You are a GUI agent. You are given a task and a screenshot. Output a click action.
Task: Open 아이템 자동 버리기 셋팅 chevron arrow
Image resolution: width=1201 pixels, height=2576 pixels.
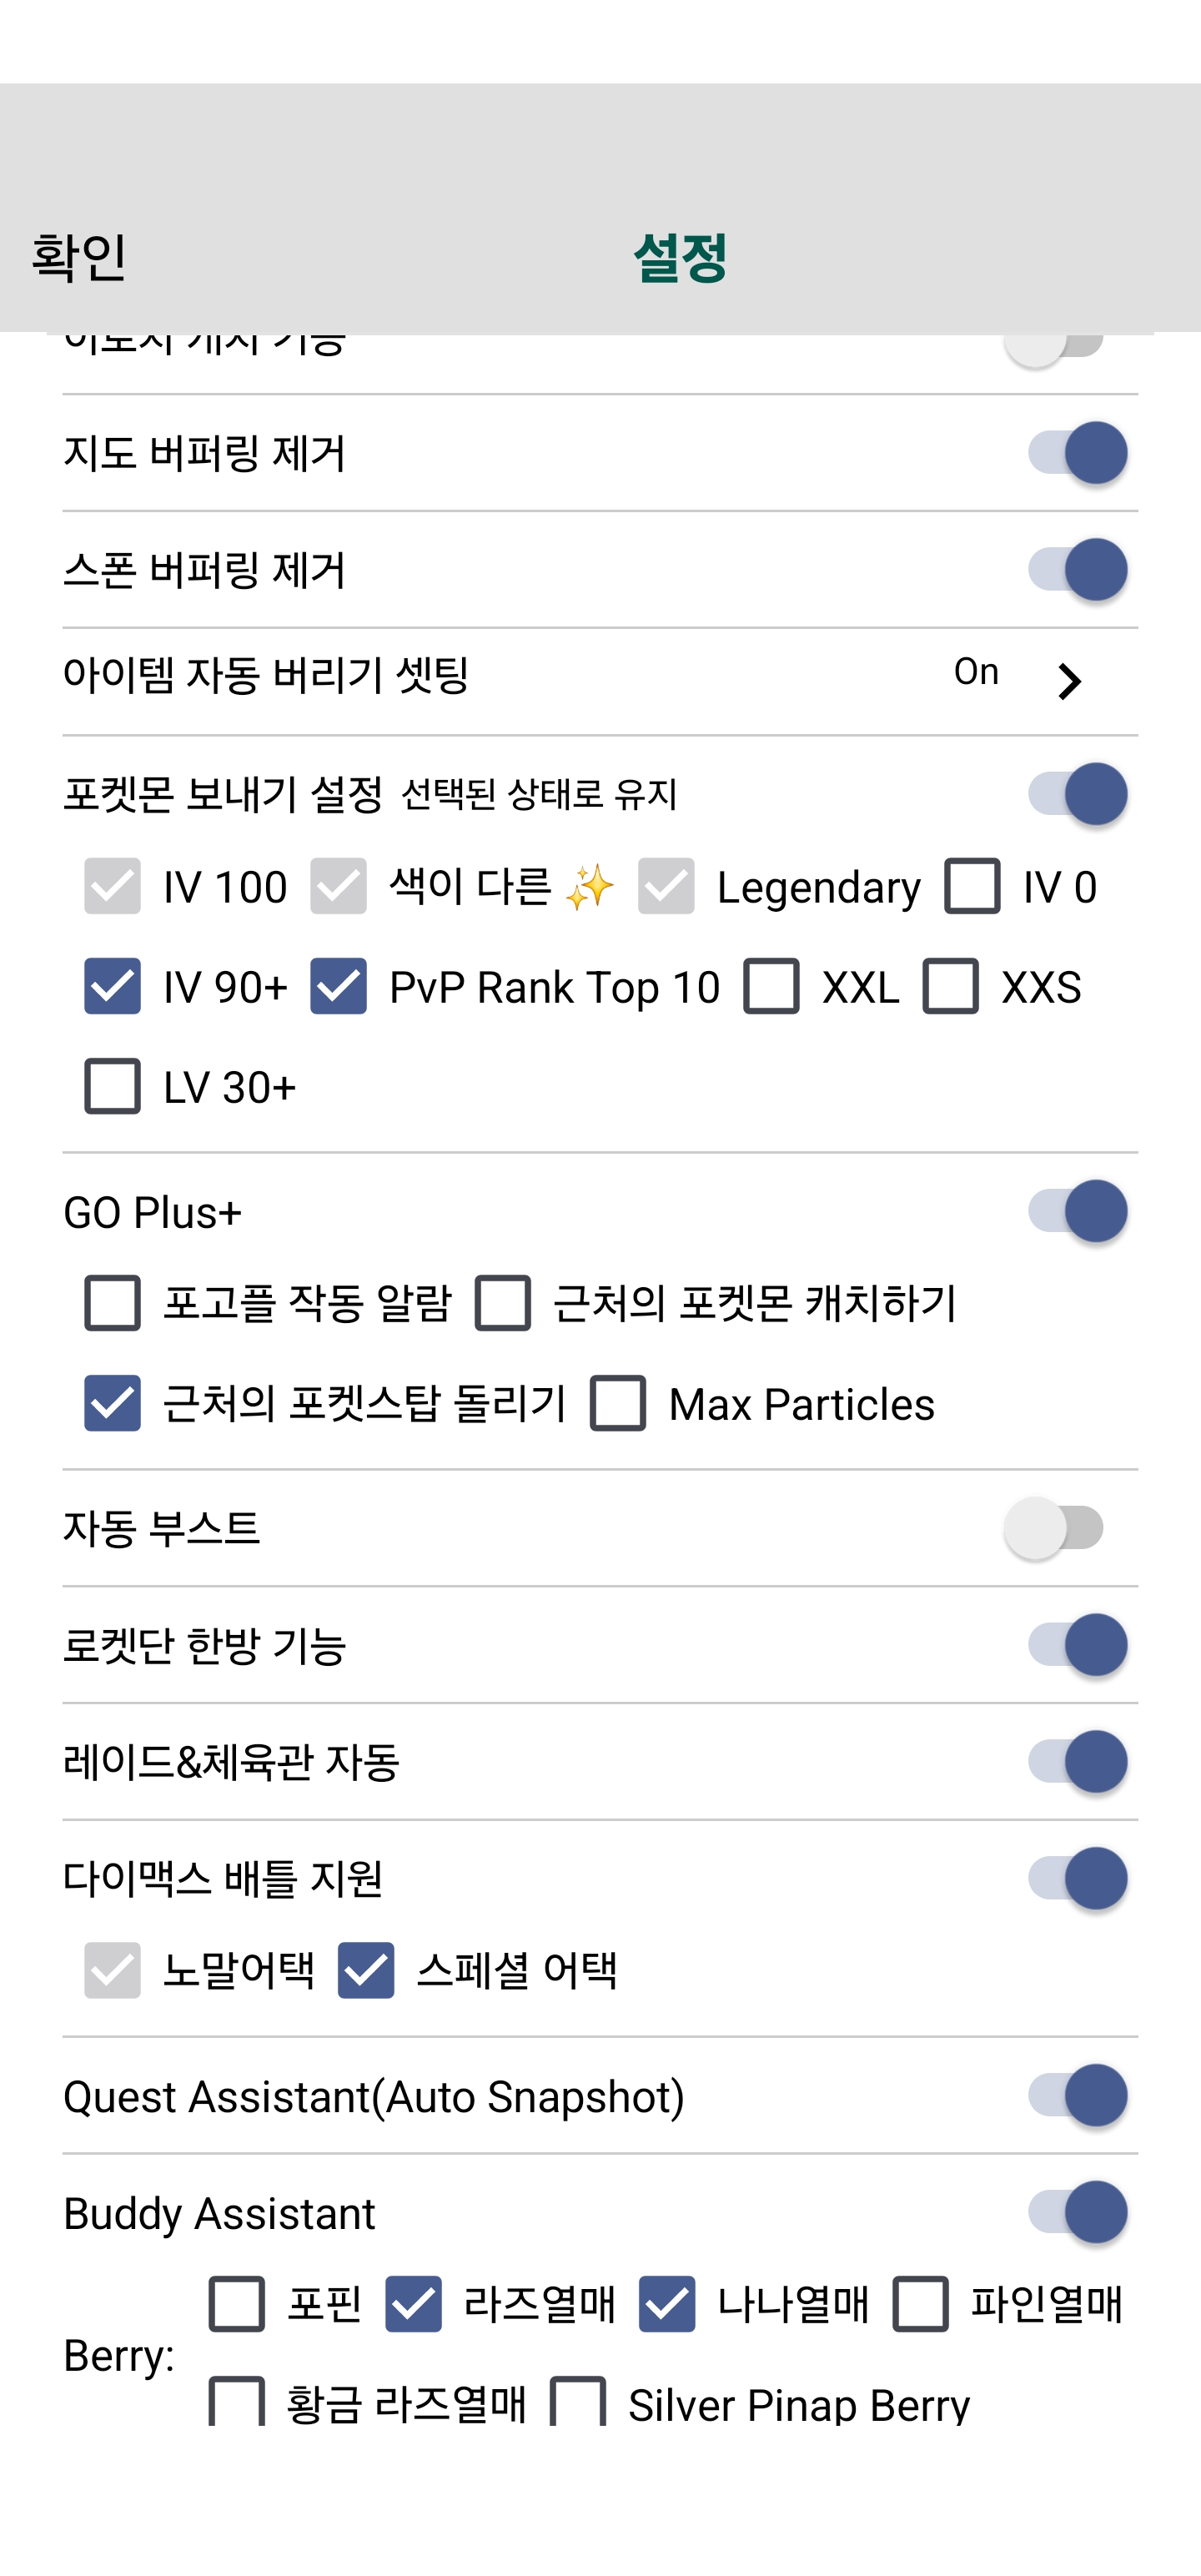(x=1069, y=681)
